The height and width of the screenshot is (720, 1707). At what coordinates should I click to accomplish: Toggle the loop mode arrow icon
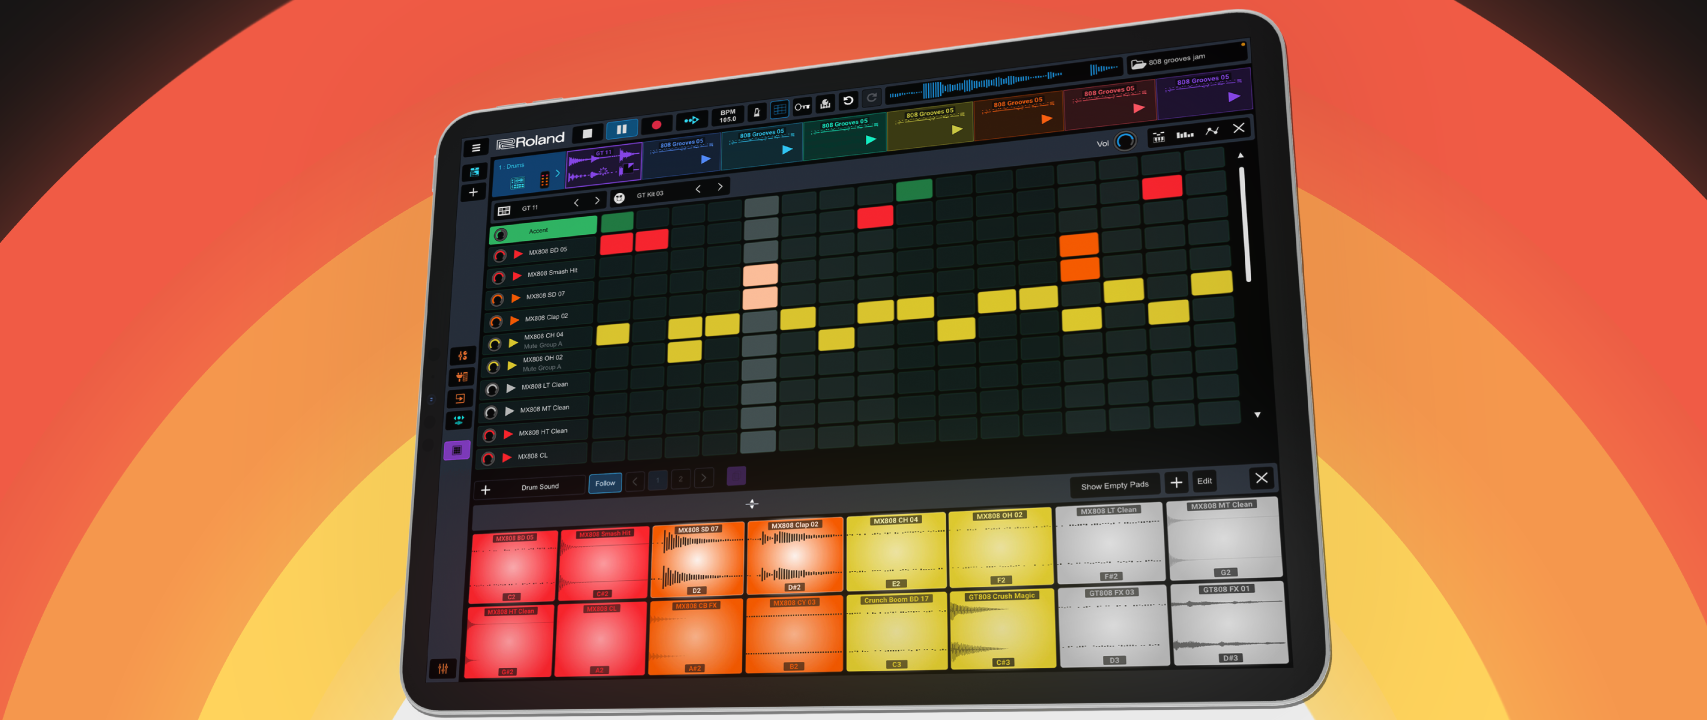coord(691,121)
